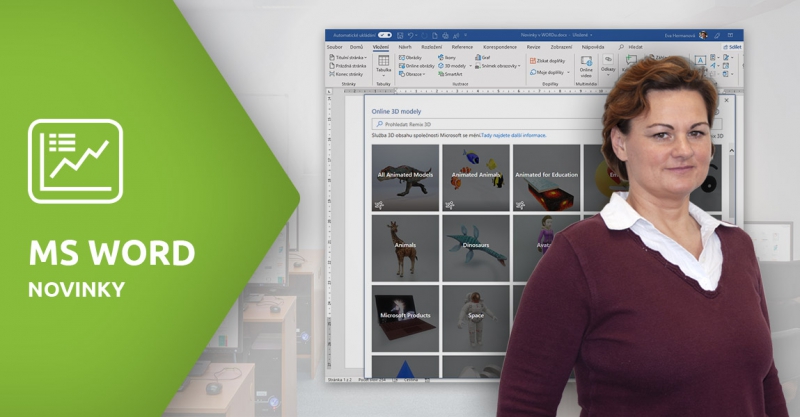Open the Soubor menu tab
Screen dimensions: 800x417
click(334, 46)
